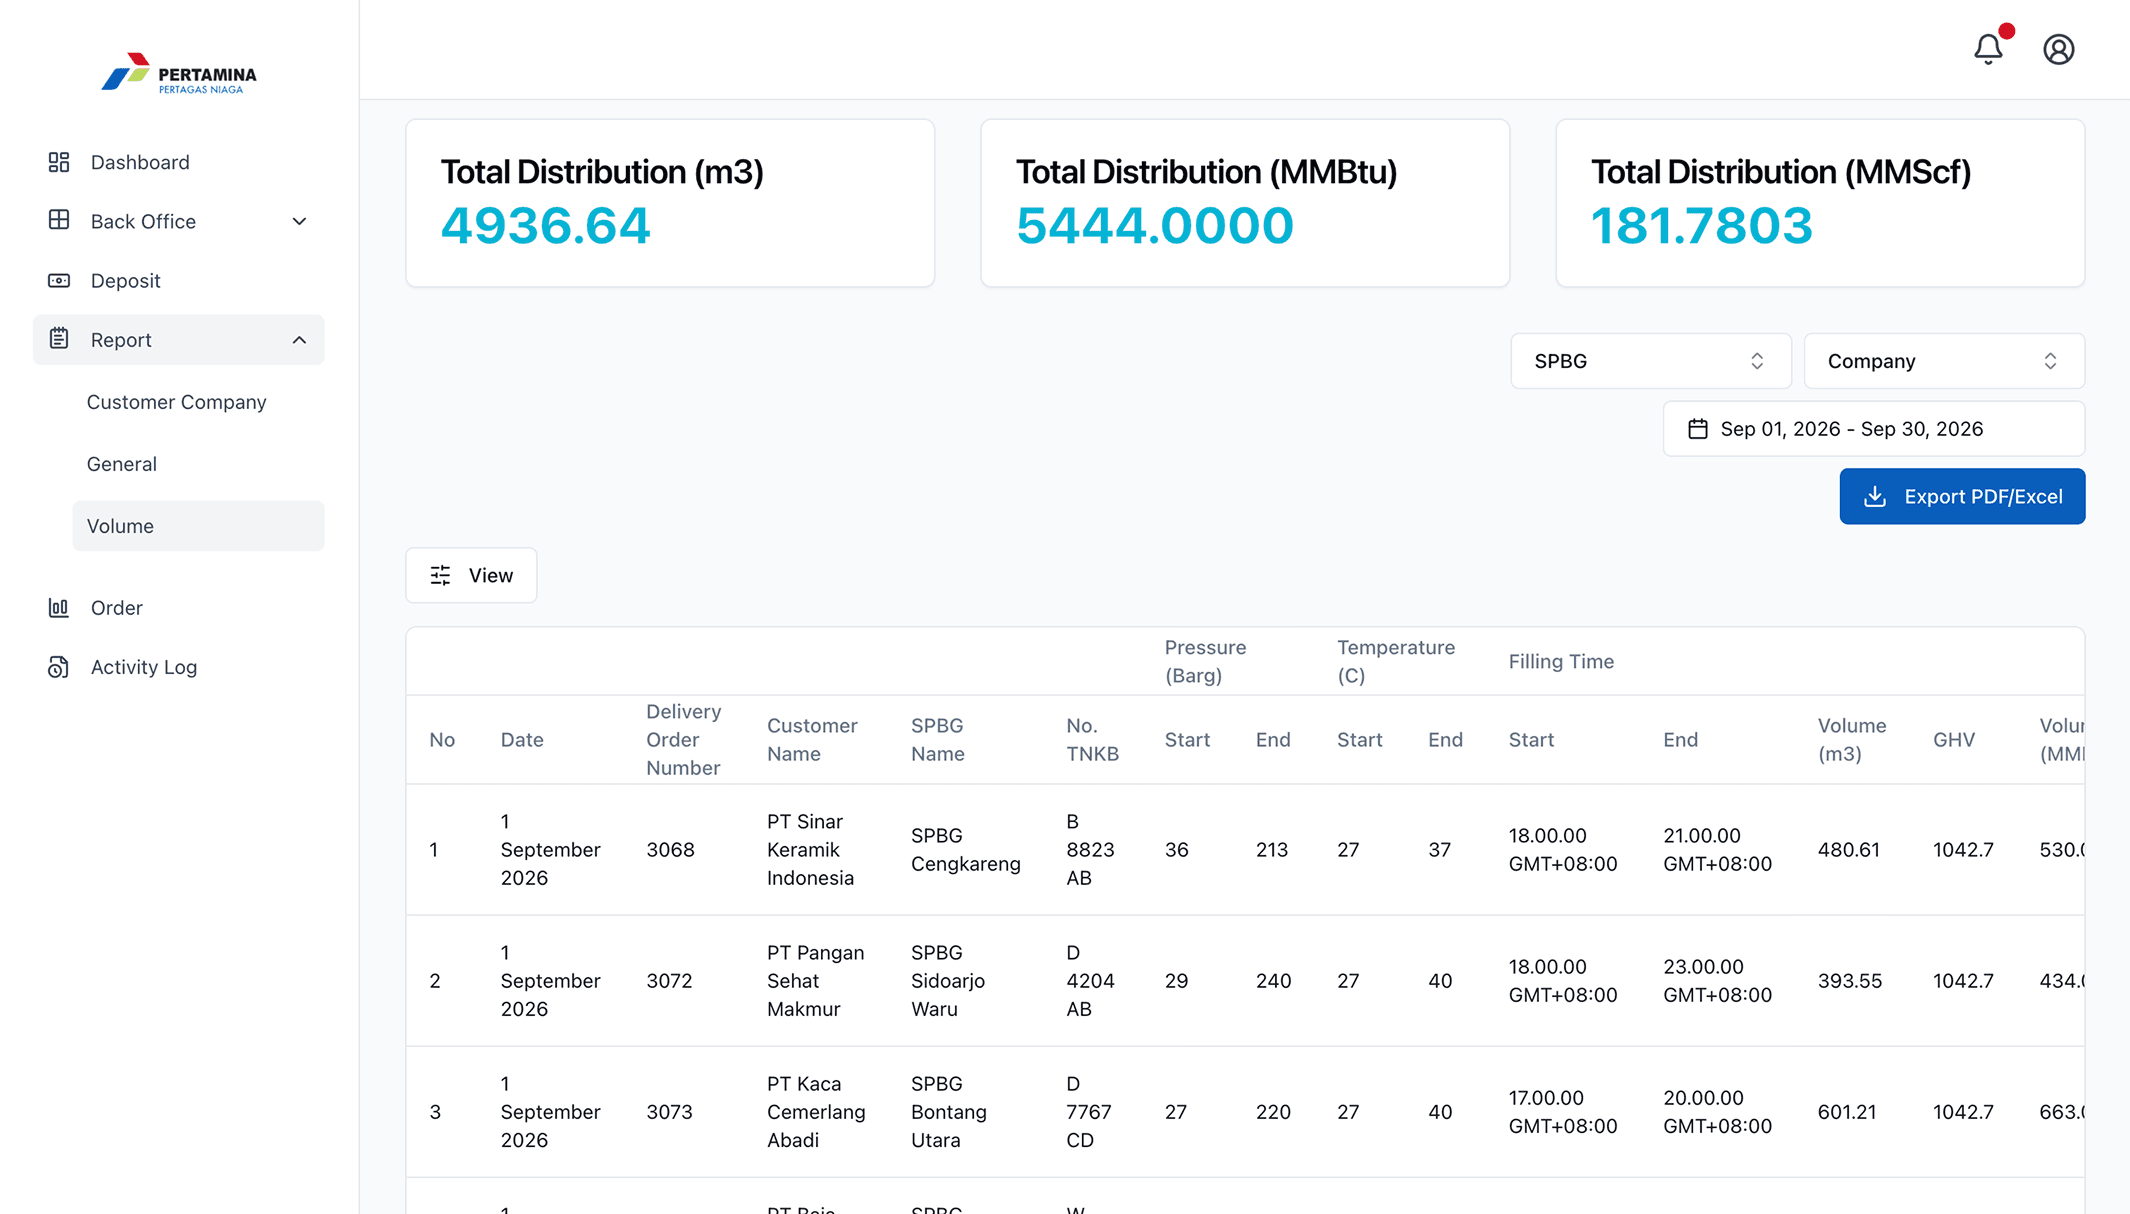Click plate number D 7767 CD
Image resolution: width=2130 pixels, height=1214 pixels.
click(x=1089, y=1112)
